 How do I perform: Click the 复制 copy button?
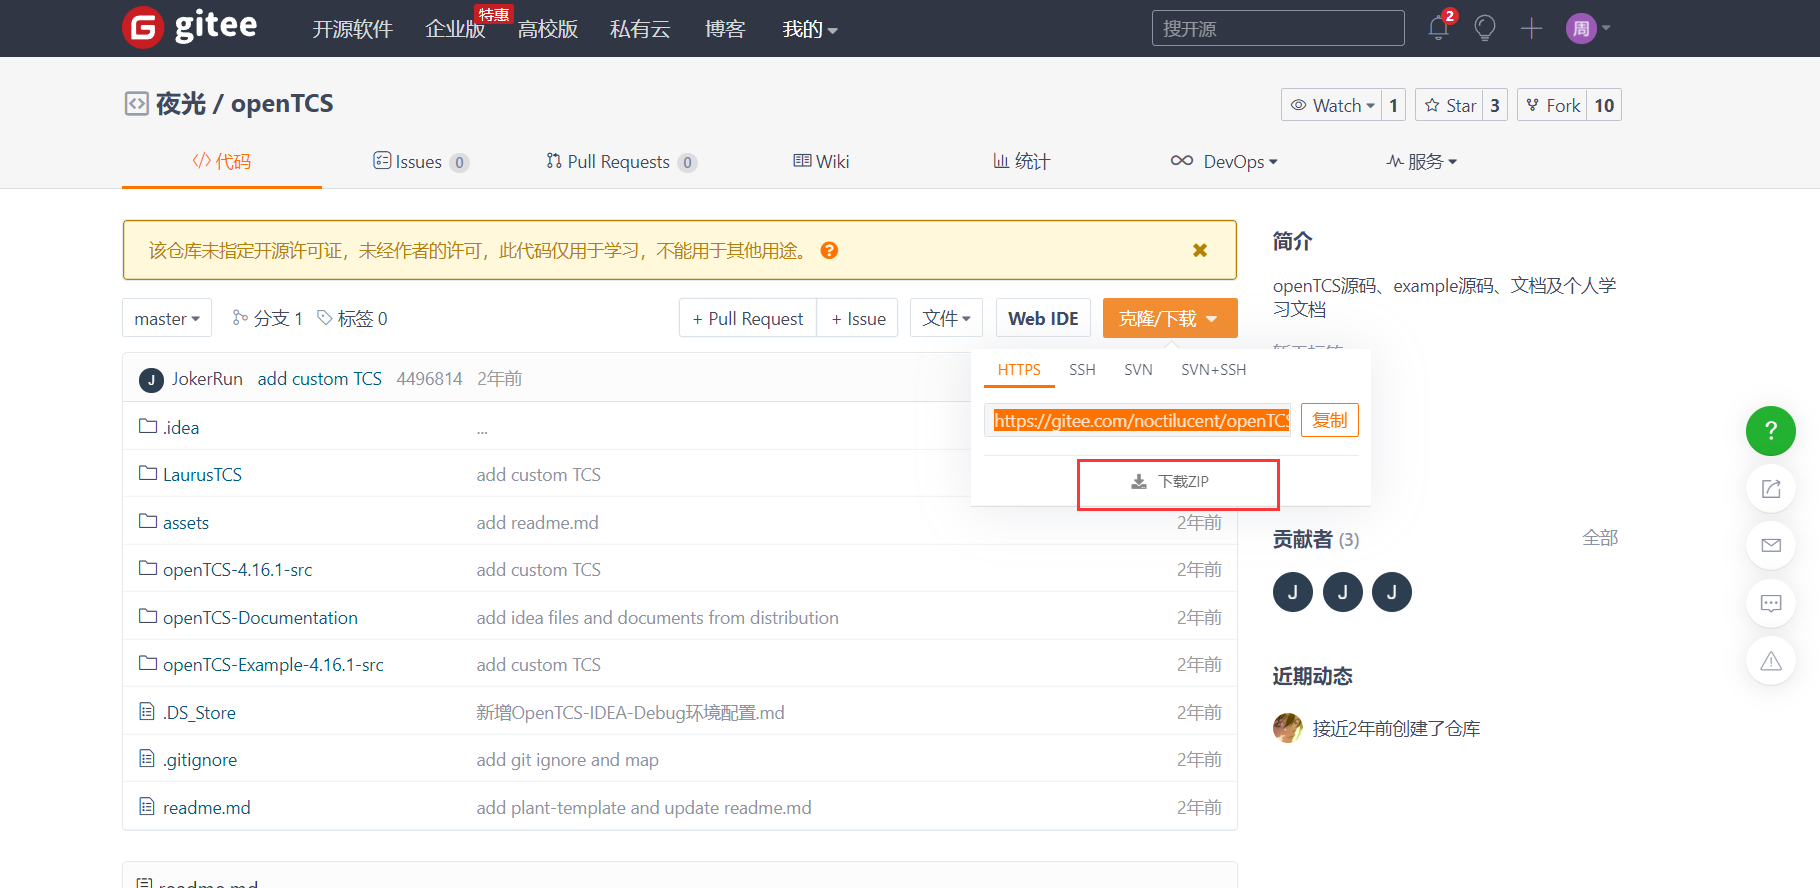click(x=1330, y=420)
